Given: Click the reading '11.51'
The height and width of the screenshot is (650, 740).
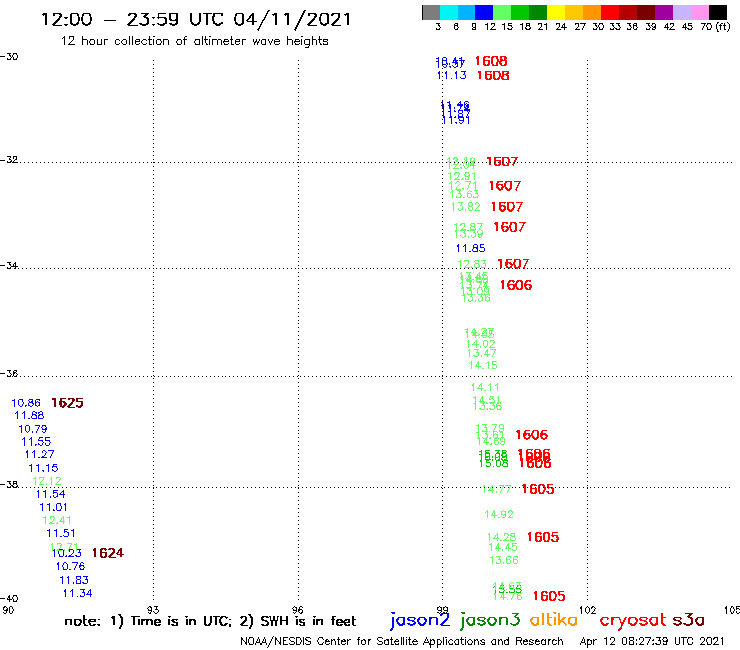Looking at the screenshot, I should [x=61, y=533].
